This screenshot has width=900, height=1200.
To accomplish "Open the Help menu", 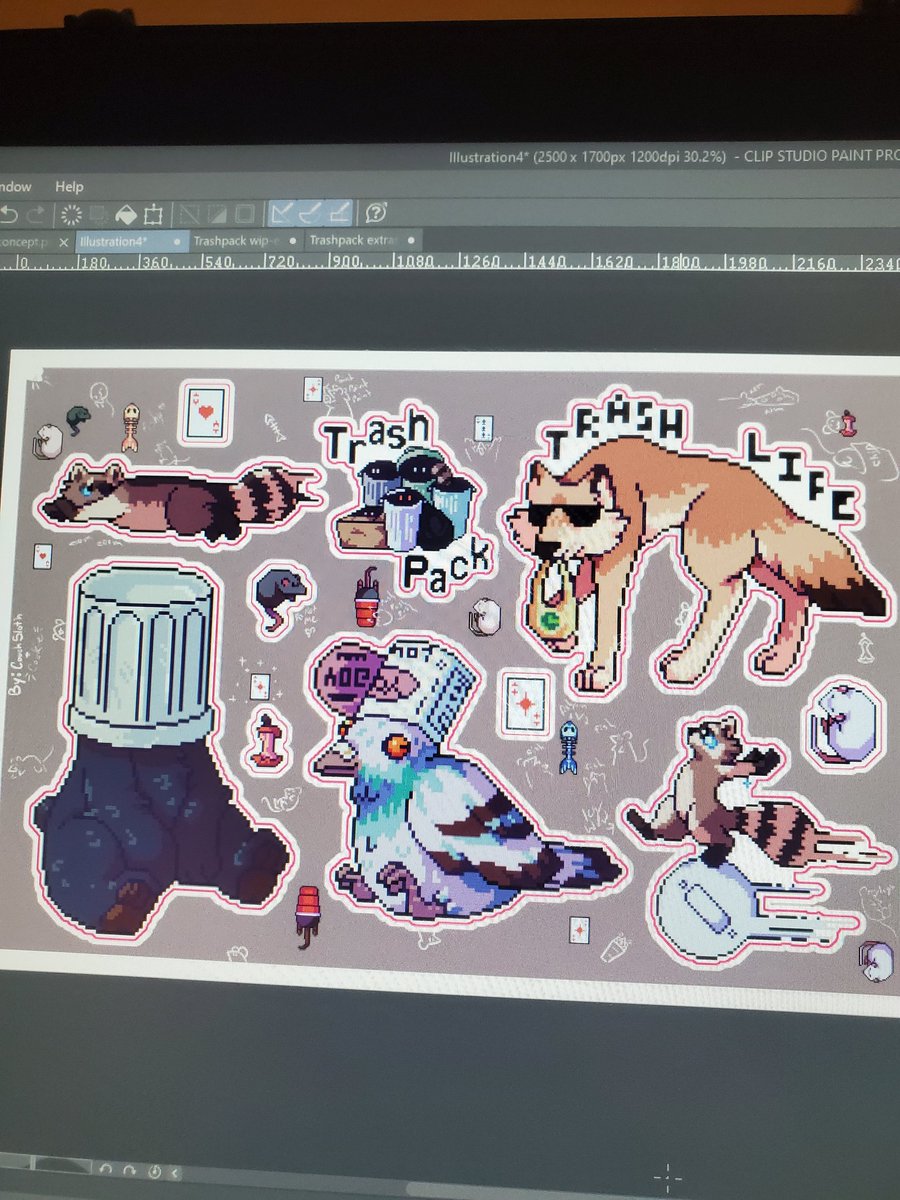I will (x=70, y=187).
